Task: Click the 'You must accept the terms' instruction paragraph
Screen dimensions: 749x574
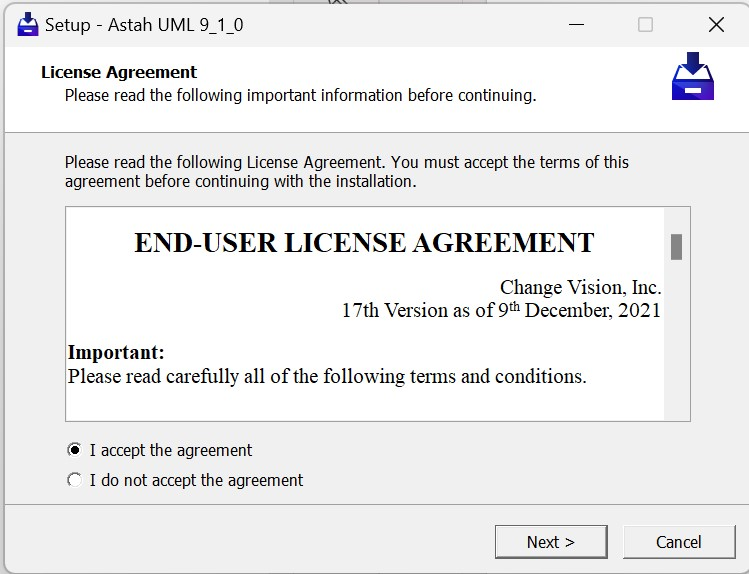Action: tap(347, 172)
